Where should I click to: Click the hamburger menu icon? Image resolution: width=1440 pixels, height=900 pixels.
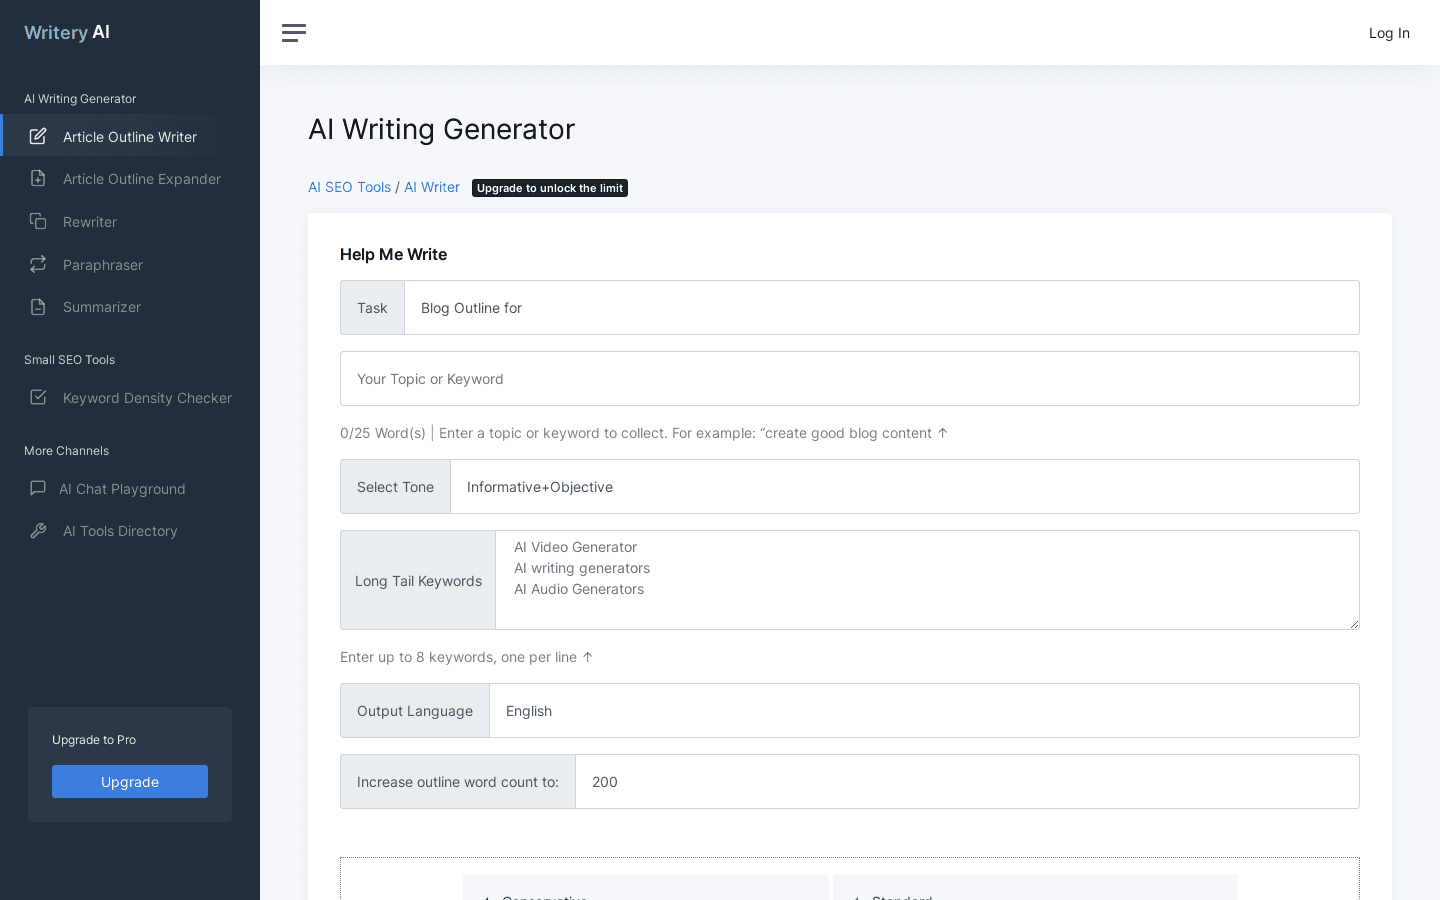click(294, 33)
